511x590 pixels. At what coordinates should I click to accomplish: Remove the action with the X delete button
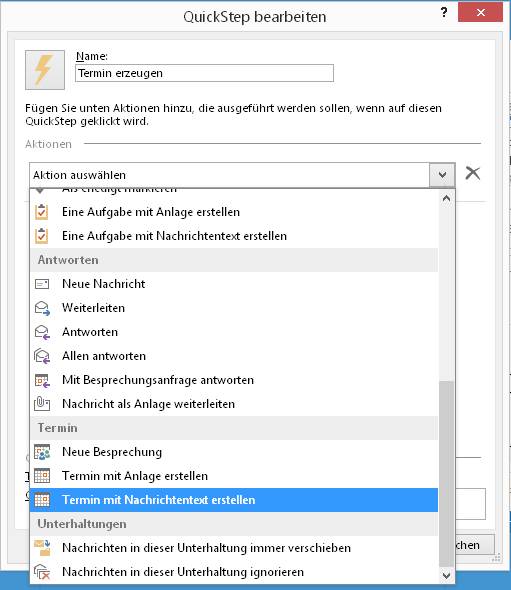[473, 173]
